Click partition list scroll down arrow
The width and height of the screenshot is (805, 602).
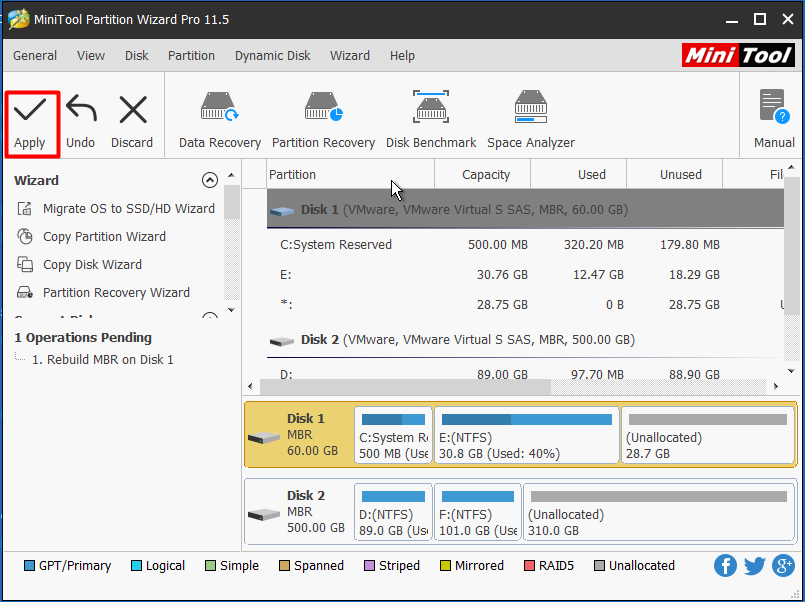coord(791,371)
